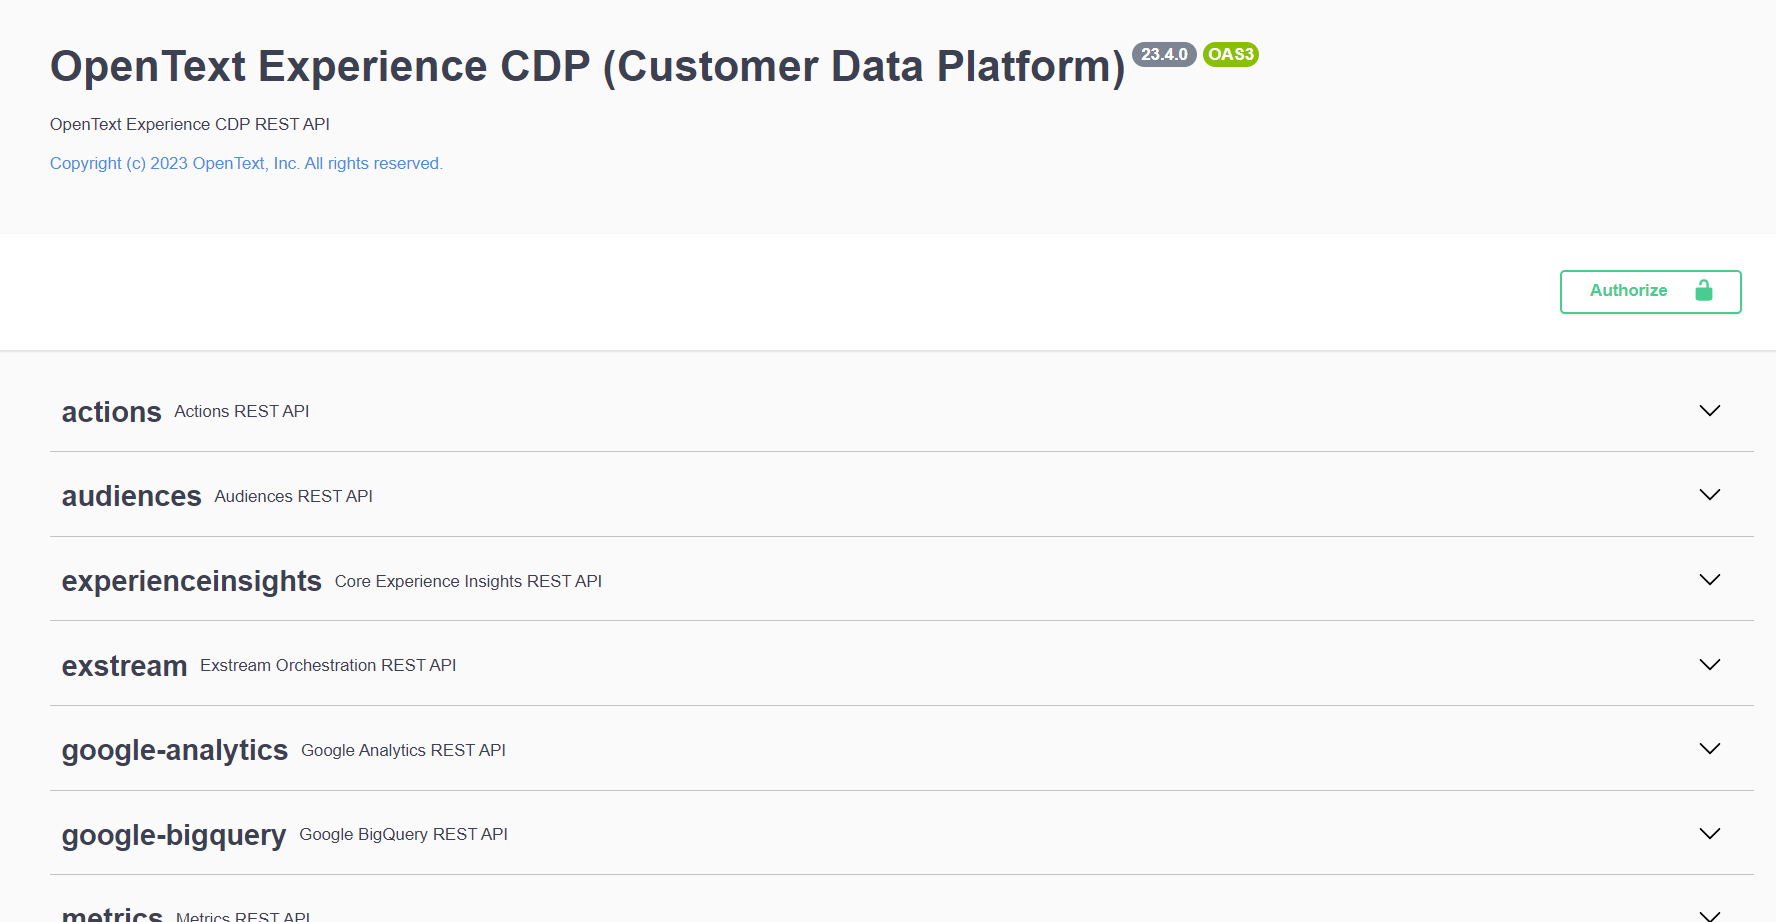The width and height of the screenshot is (1776, 922).
Task: Expand the google-bigquery section chevron
Action: [x=1709, y=834]
